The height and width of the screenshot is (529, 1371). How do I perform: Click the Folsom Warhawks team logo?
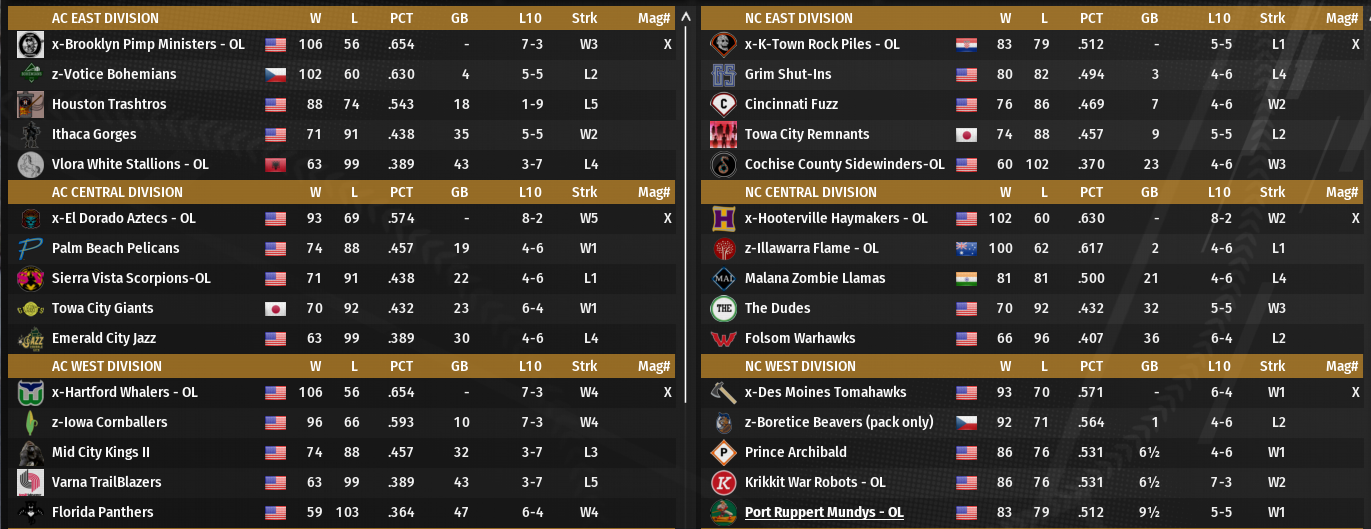[723, 339]
